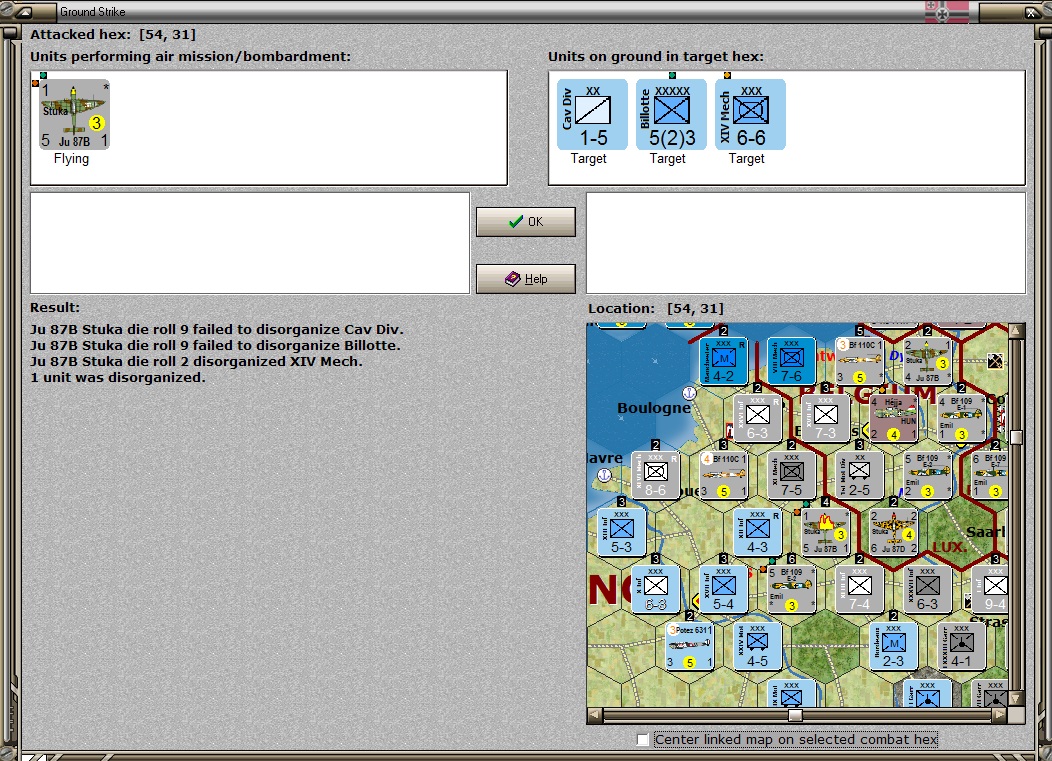This screenshot has width=1052, height=761.
Task: Click the 4-1 garrison unit on map
Action: [x=961, y=646]
